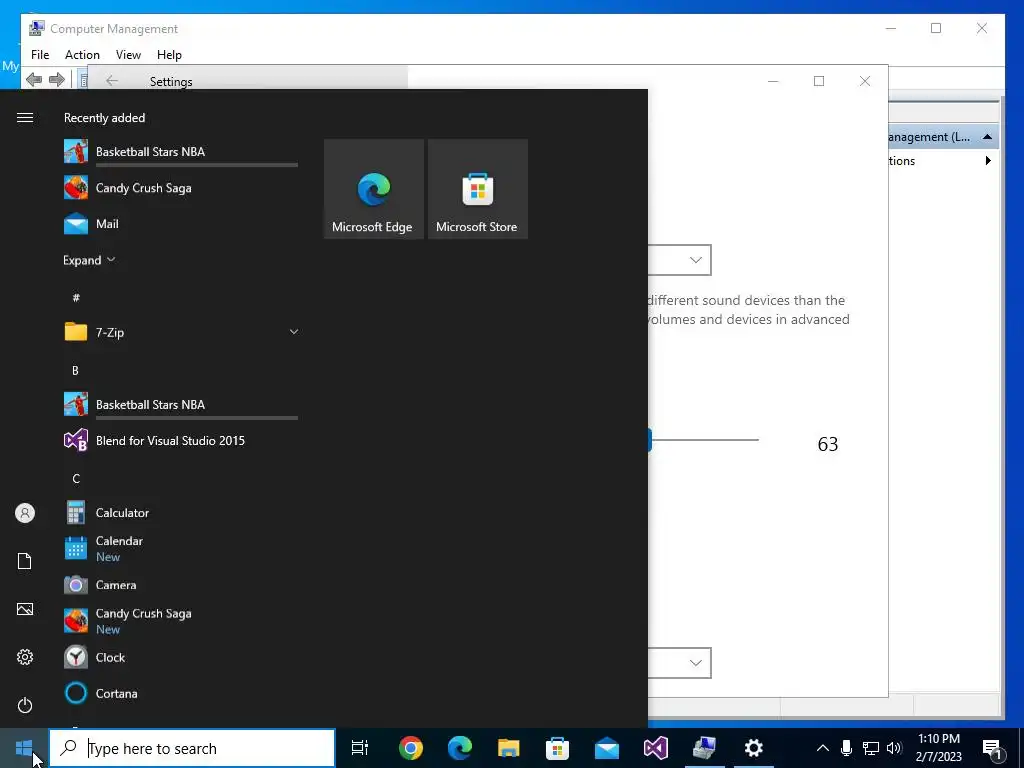Open network status tray icon
The height and width of the screenshot is (768, 1024).
871,748
